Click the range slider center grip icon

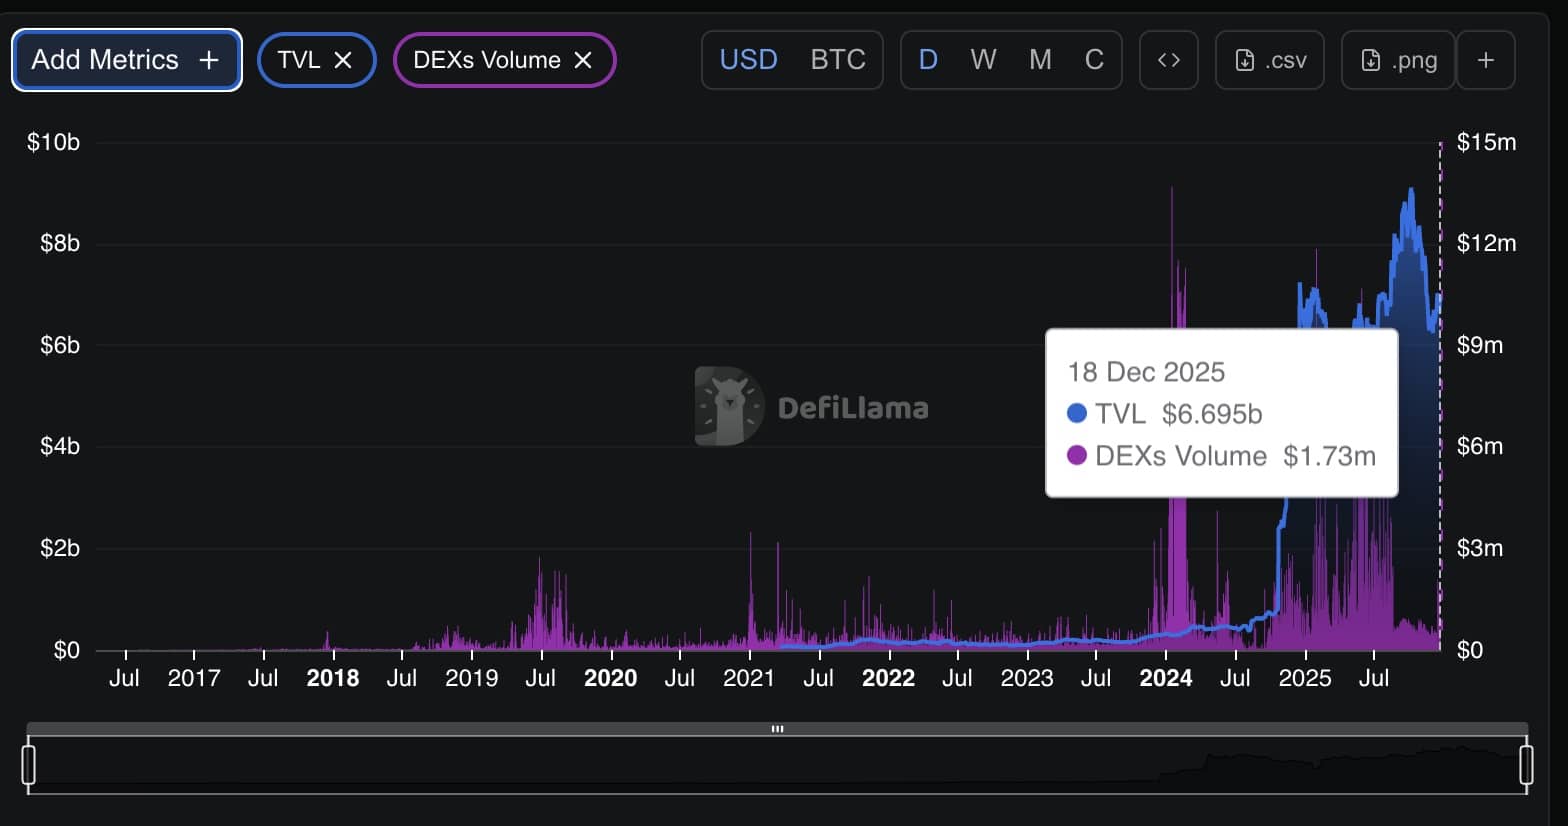(x=777, y=729)
